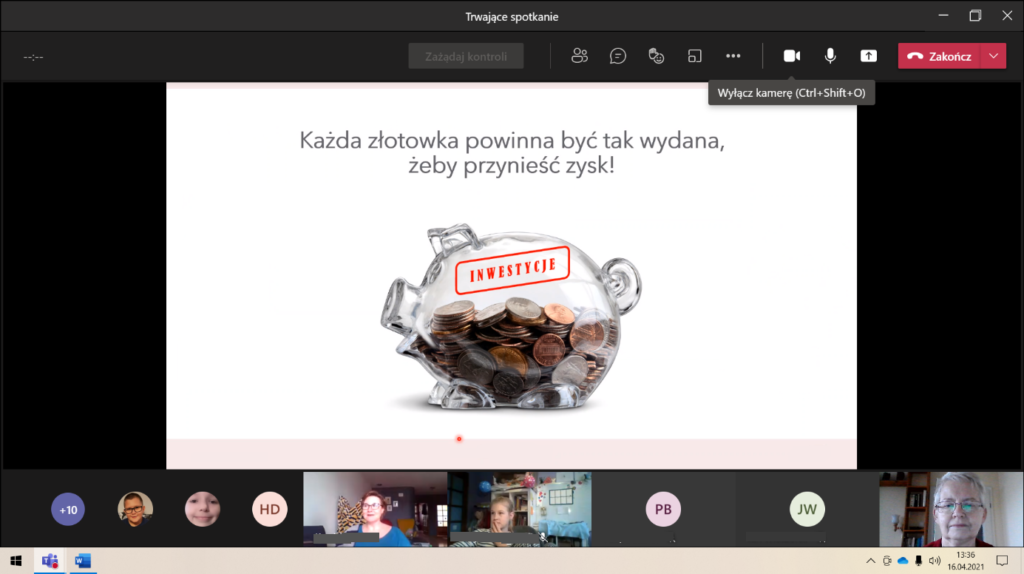Select the video tile of woman in blue

coord(376,509)
